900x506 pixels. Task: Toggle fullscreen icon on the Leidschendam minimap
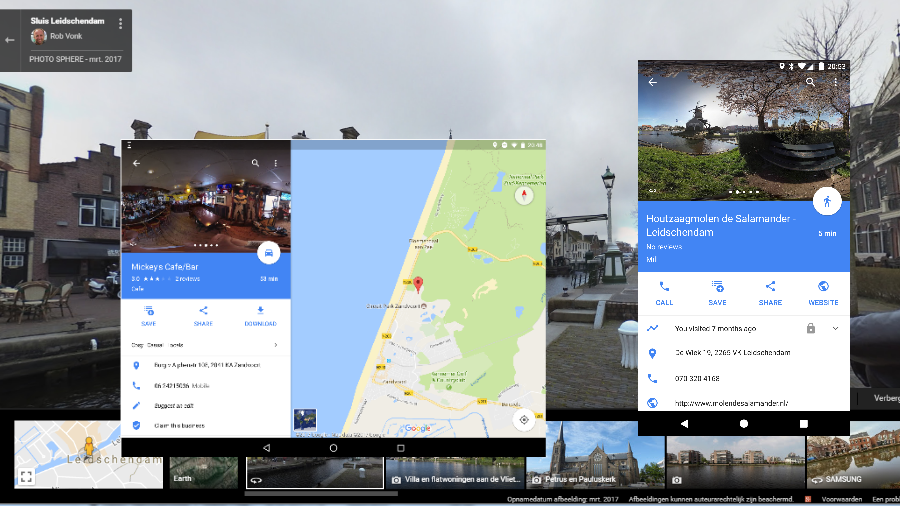[27, 476]
